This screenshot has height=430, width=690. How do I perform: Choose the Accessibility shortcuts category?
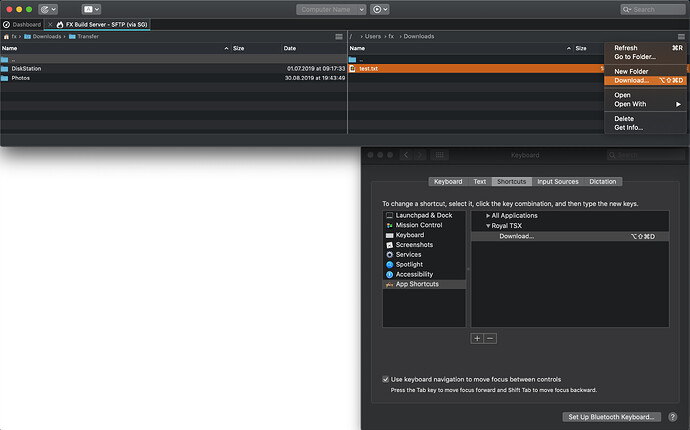point(416,274)
